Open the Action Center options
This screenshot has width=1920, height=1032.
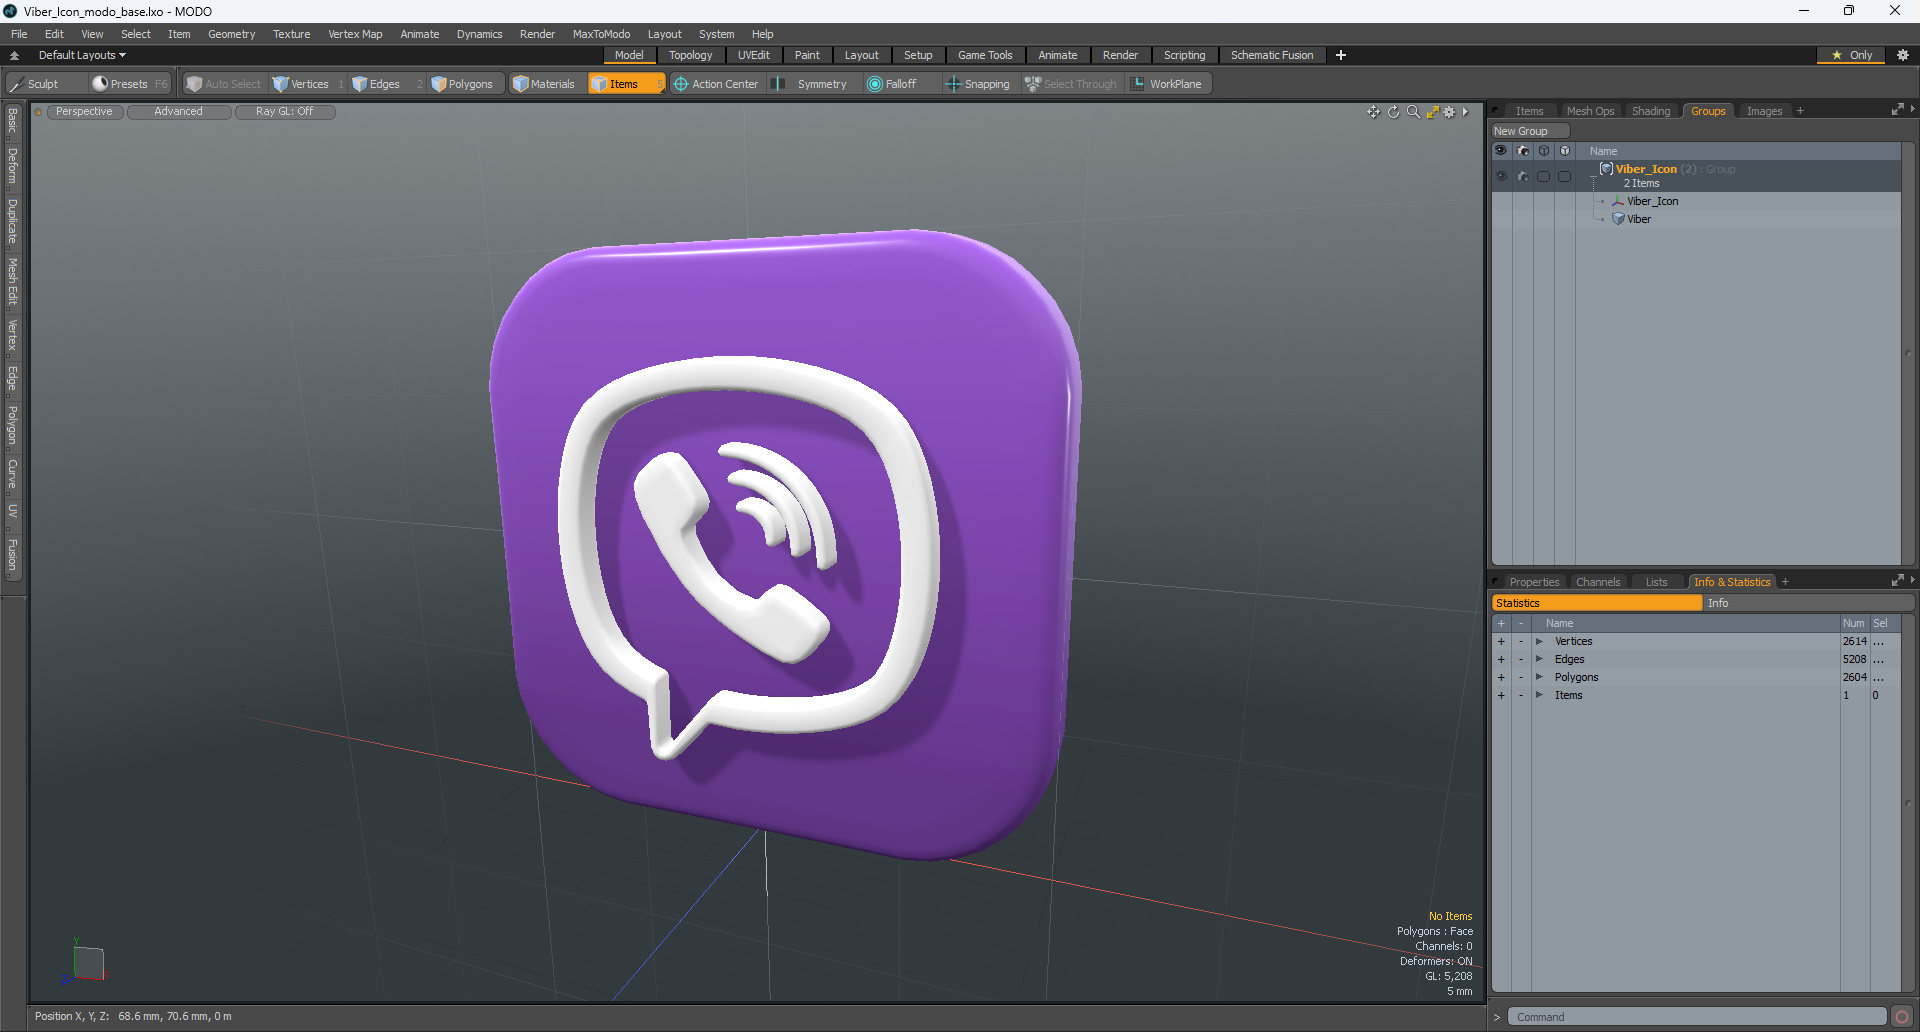point(716,84)
